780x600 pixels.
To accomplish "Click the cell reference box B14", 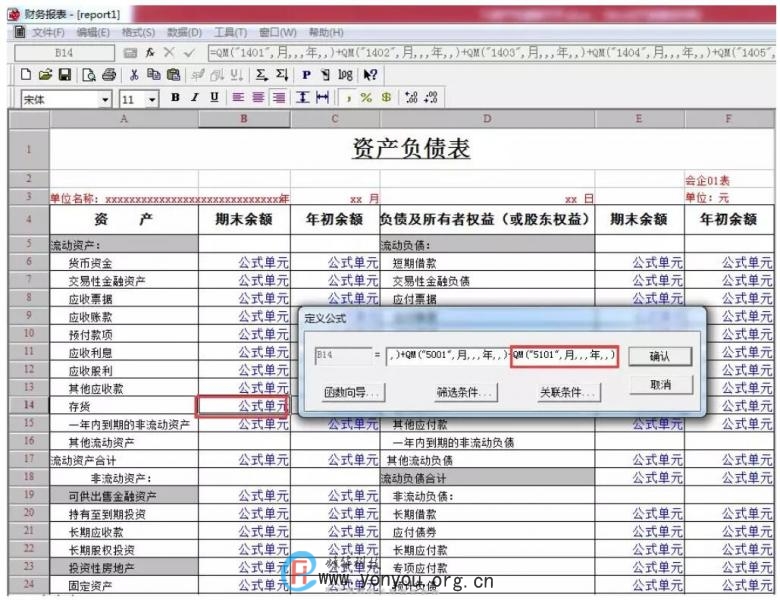I will (343, 355).
